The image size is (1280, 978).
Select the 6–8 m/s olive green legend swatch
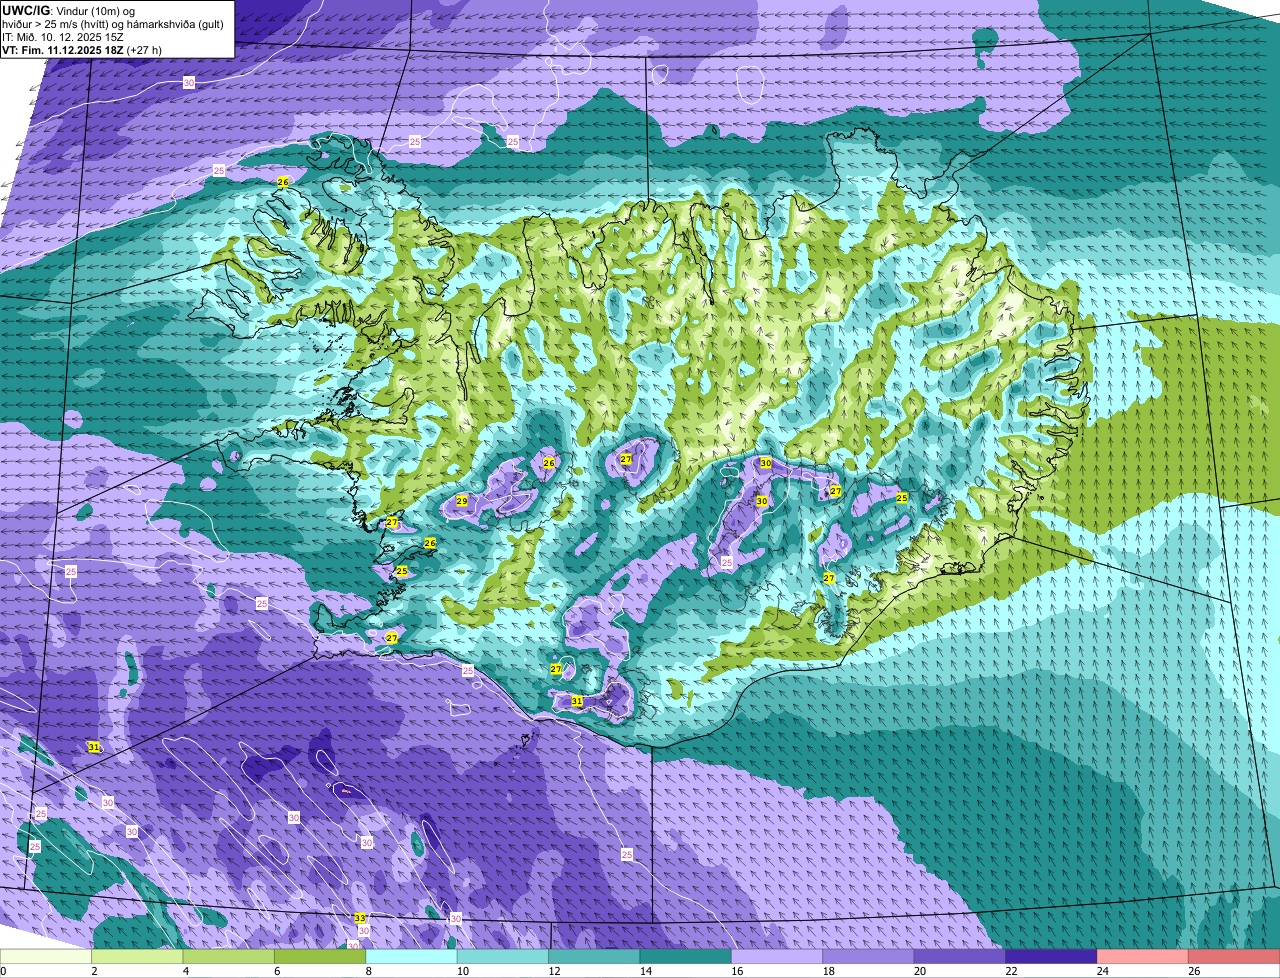pos(320,957)
